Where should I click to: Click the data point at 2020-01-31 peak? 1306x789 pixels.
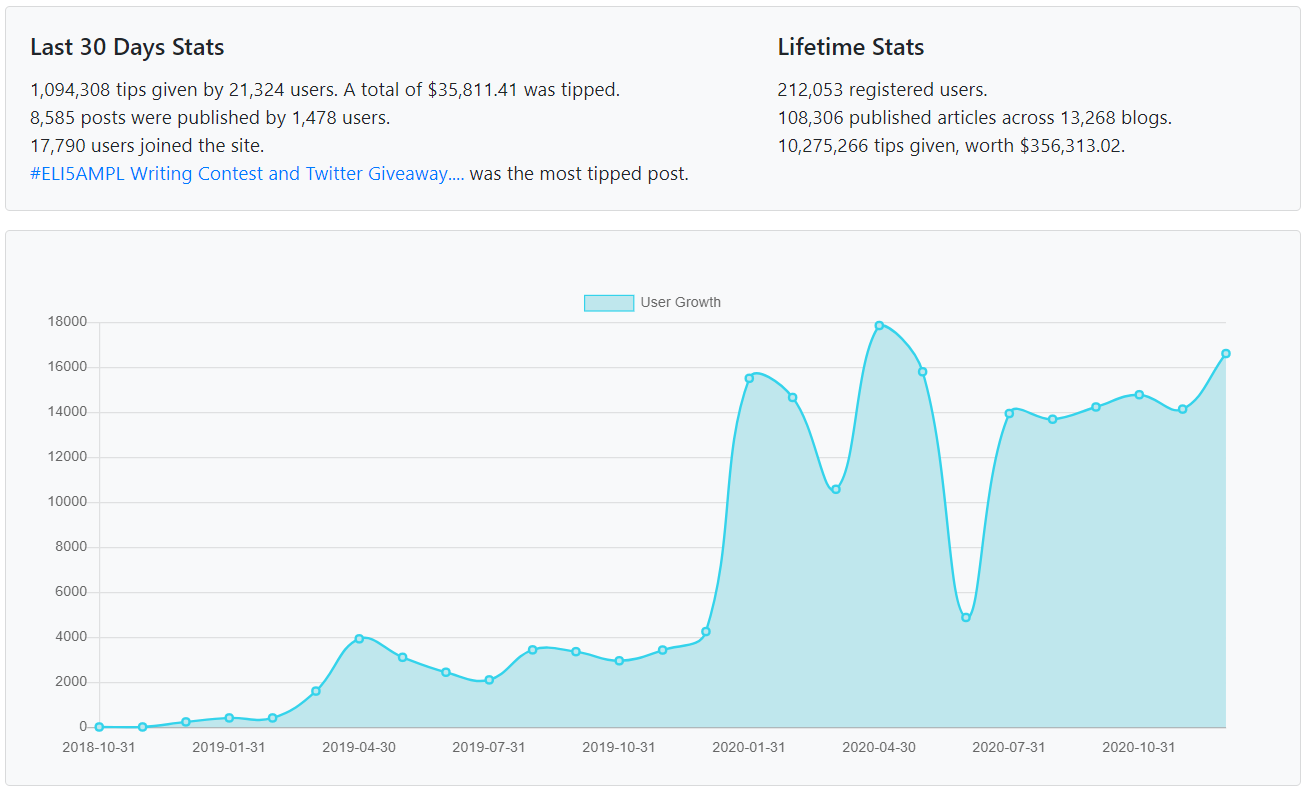click(x=749, y=378)
